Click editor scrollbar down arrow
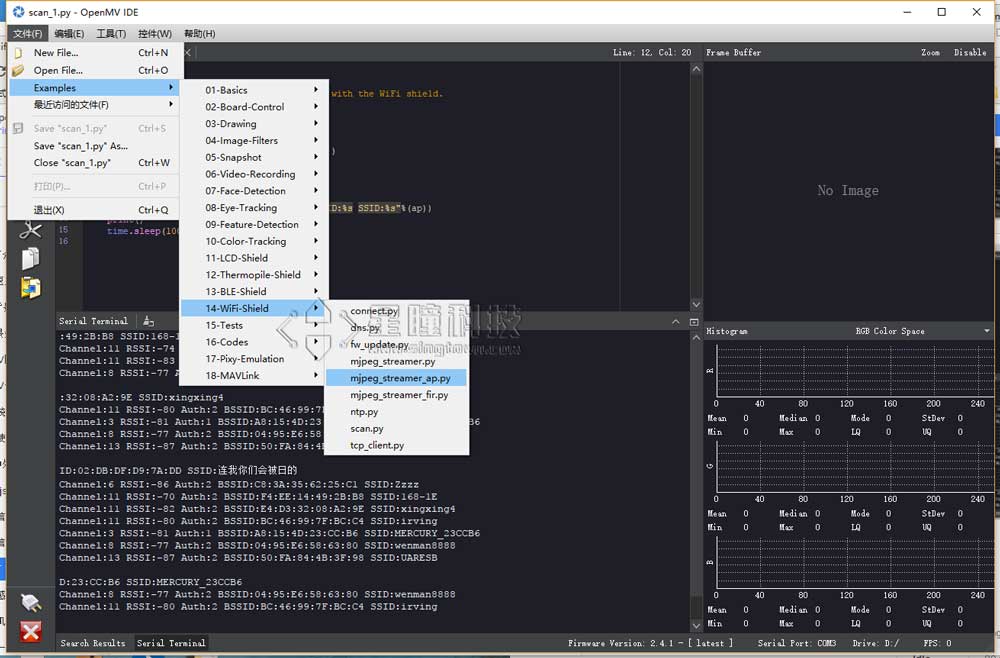The image size is (1000, 658). coord(696,305)
